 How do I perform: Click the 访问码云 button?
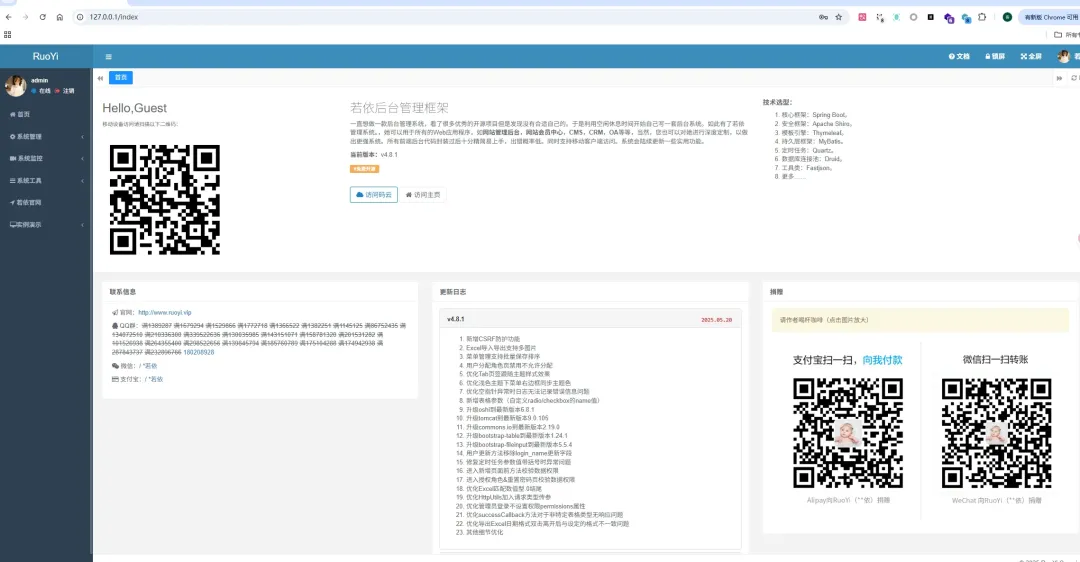[374, 195]
